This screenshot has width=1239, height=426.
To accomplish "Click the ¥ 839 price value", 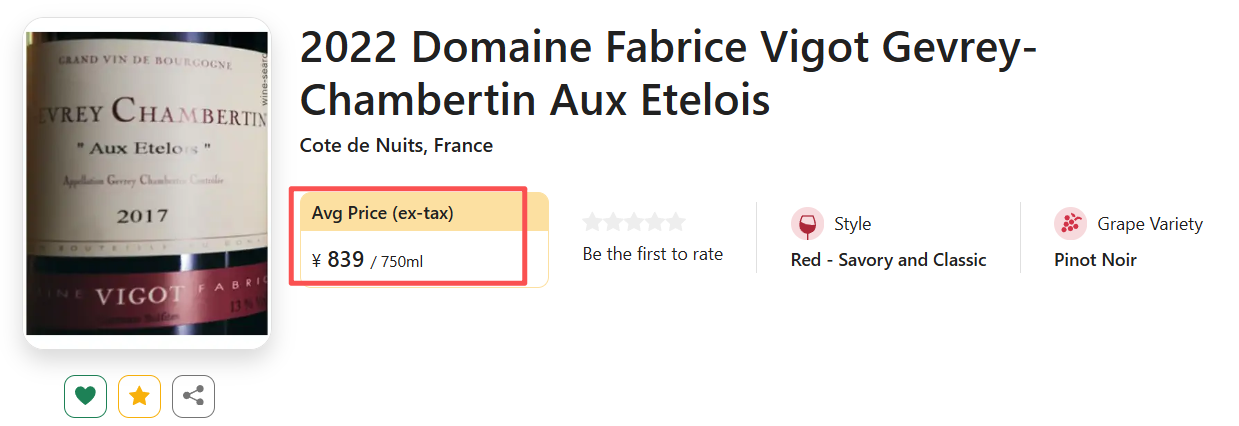I will click(345, 260).
